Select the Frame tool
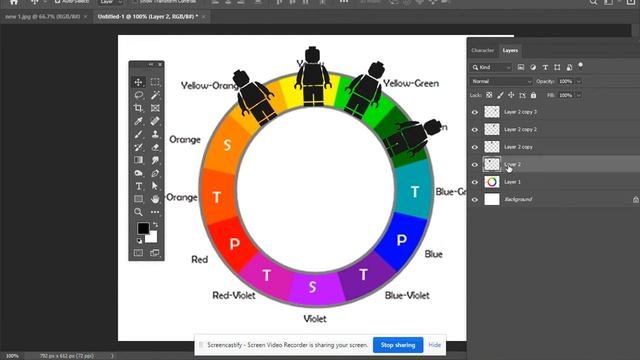 coord(155,108)
